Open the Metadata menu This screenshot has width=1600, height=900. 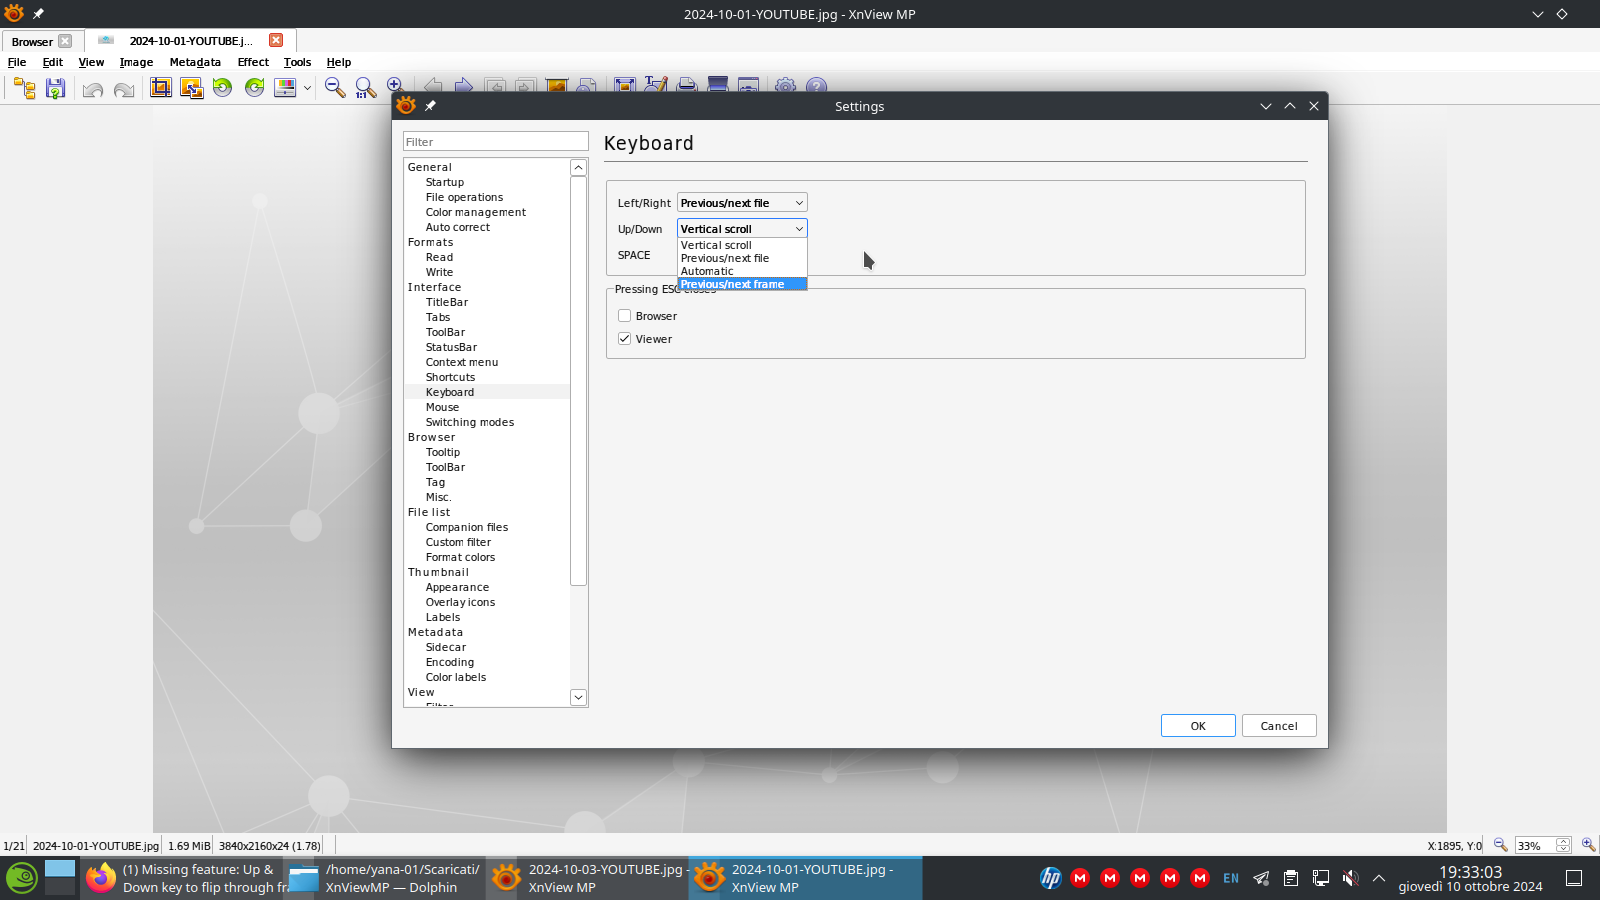pos(195,62)
